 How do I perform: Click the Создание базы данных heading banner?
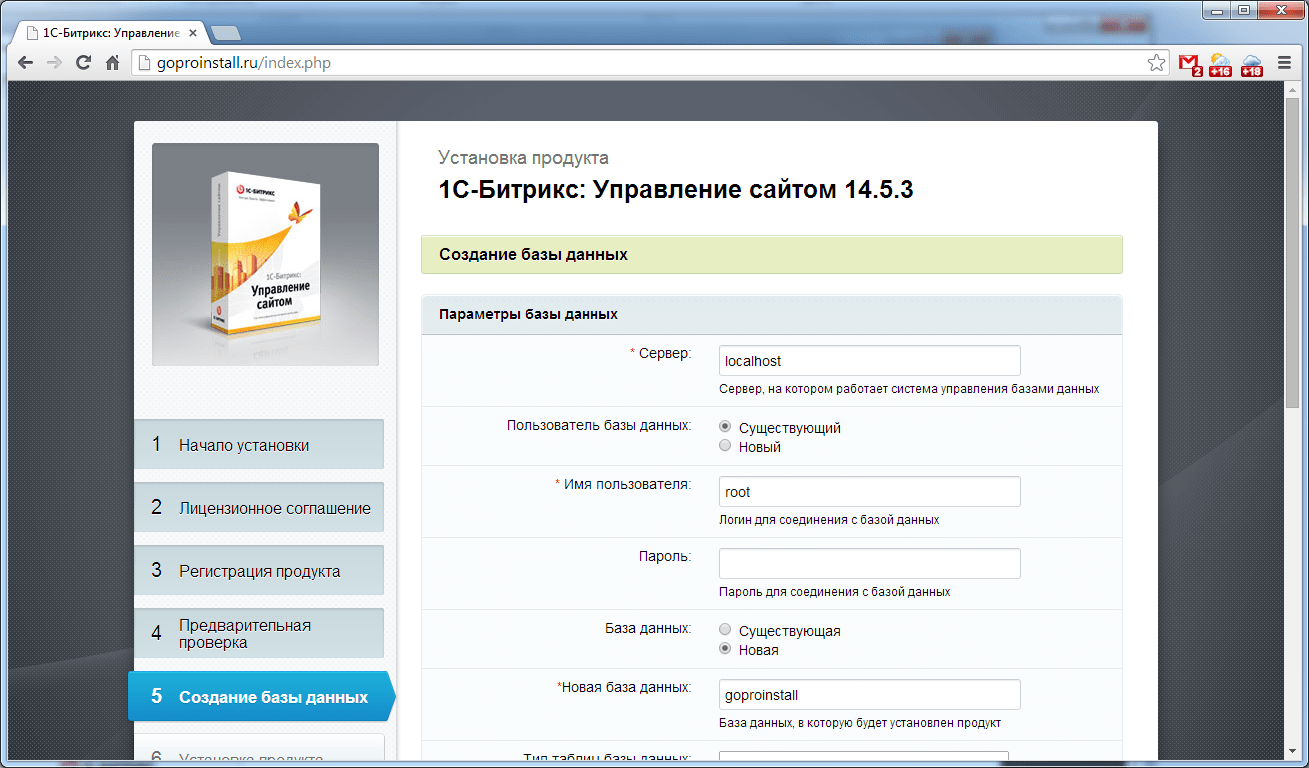pos(771,254)
